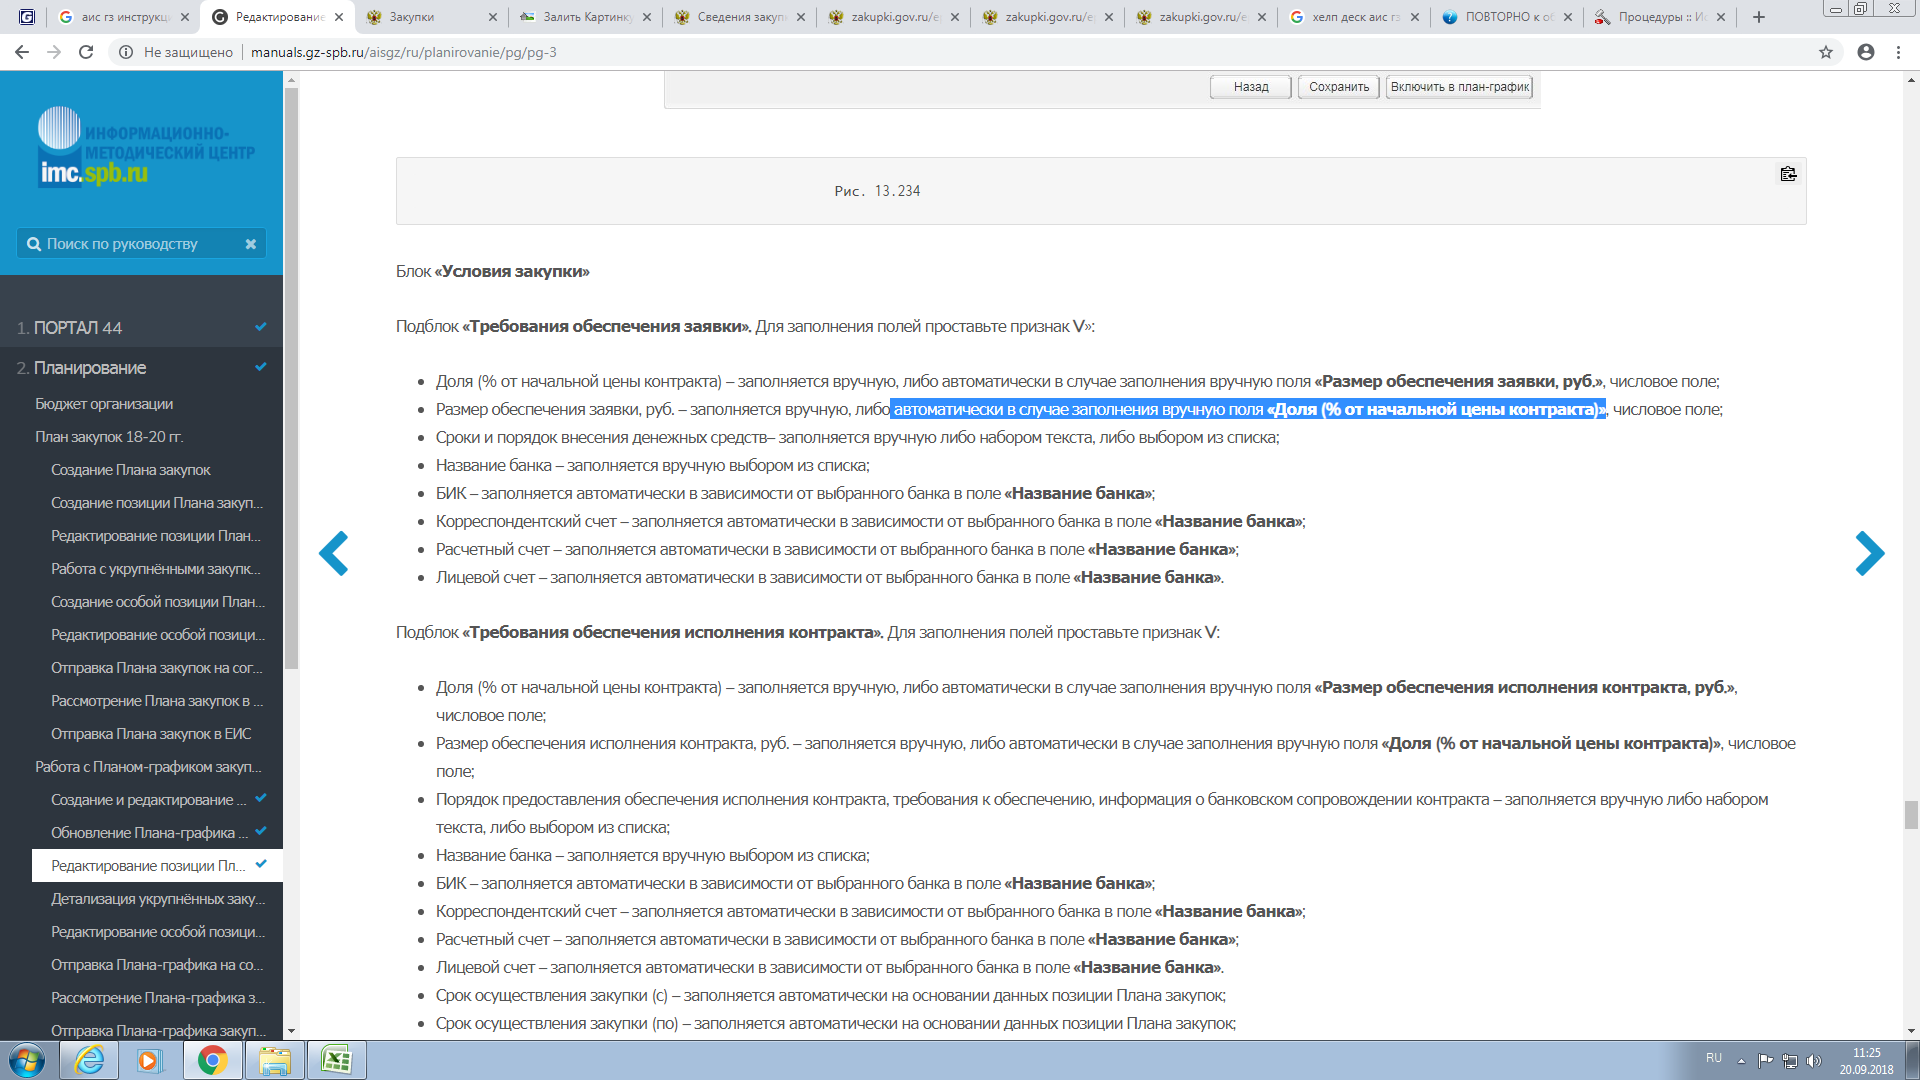This screenshot has width=1920, height=1080.
Task: Click the copy-to-clipboard icon in the code box
Action: tap(1788, 174)
